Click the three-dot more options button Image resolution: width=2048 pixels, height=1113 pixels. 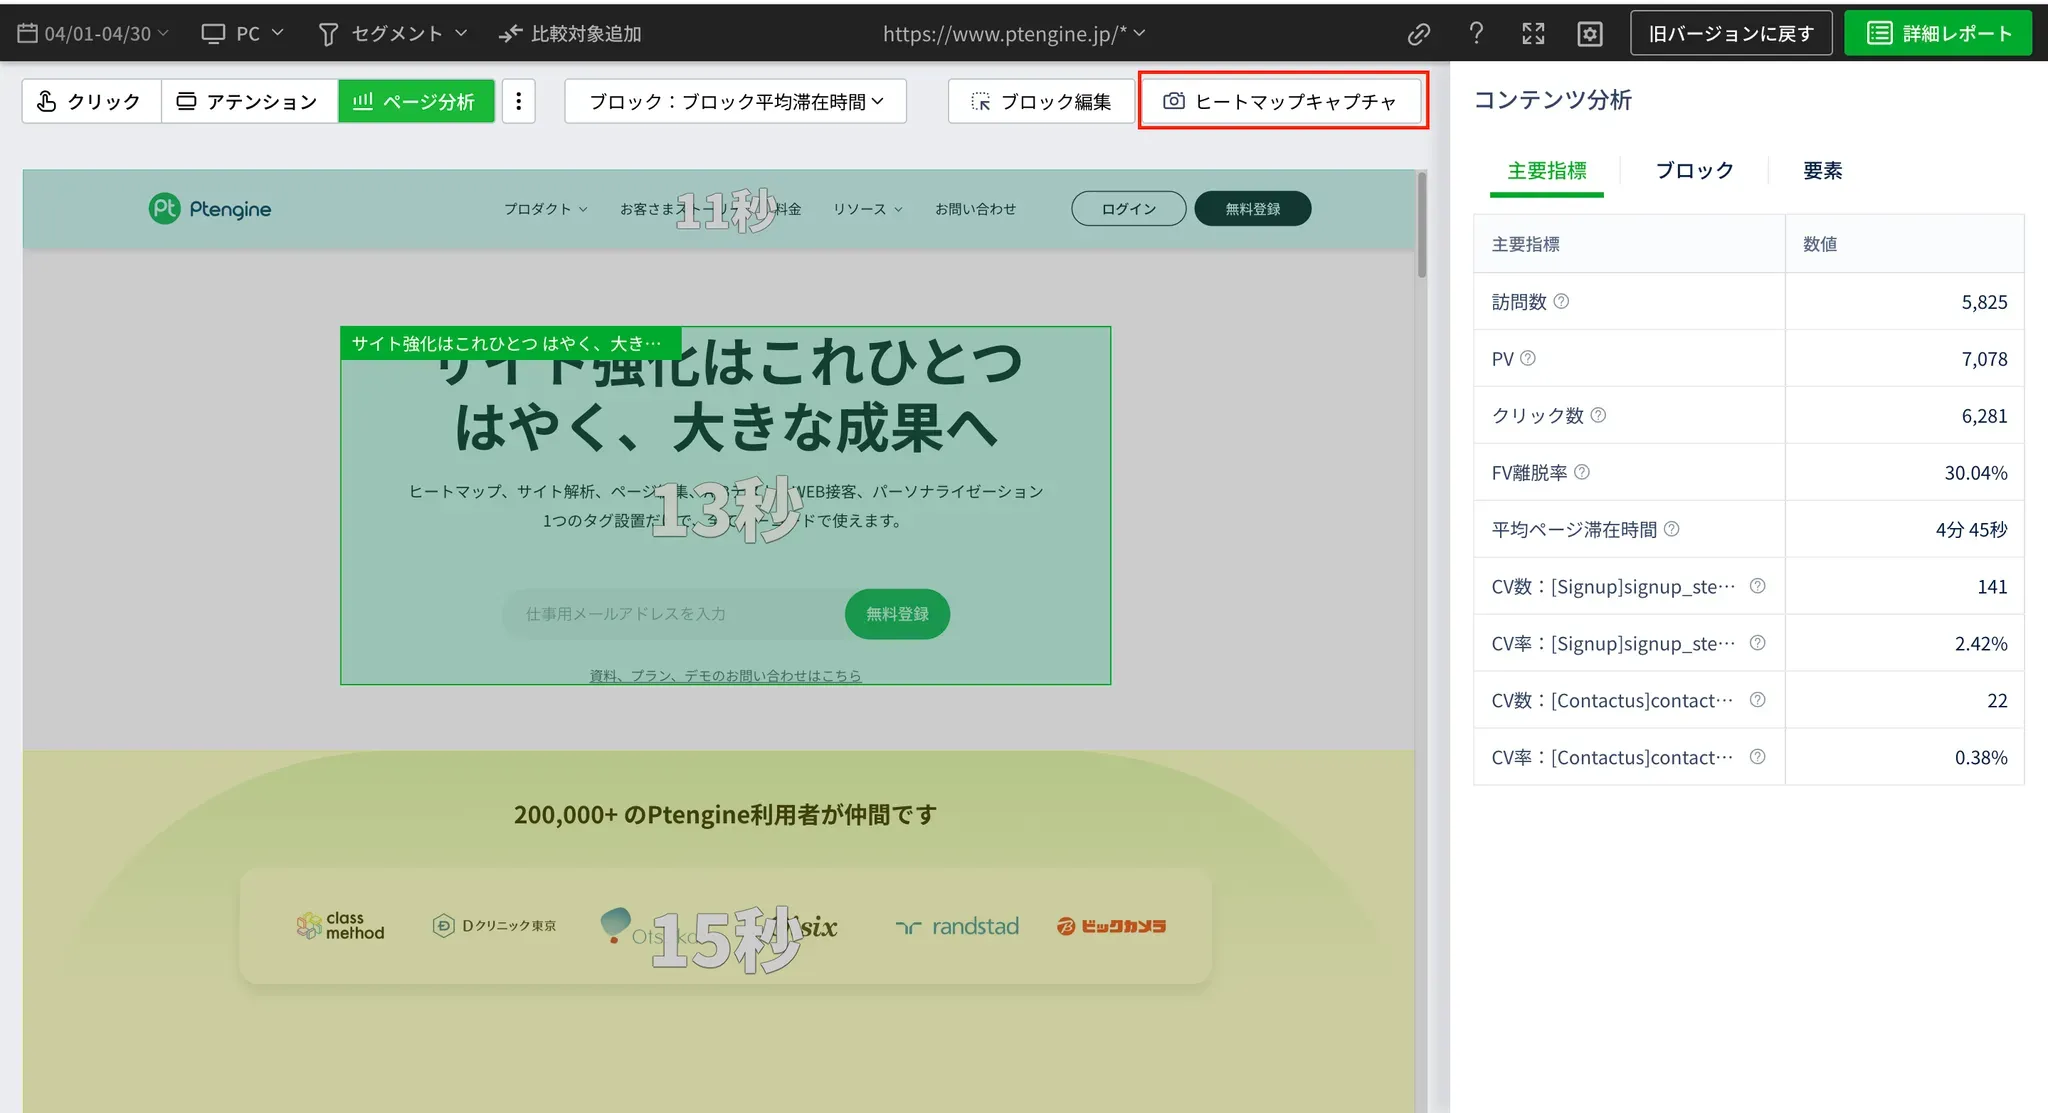[518, 101]
